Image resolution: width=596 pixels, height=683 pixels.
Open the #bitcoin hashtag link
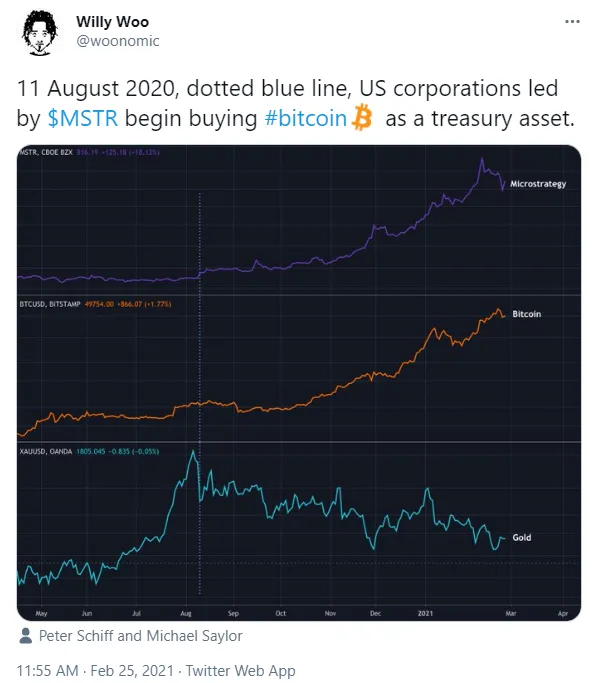tap(306, 118)
